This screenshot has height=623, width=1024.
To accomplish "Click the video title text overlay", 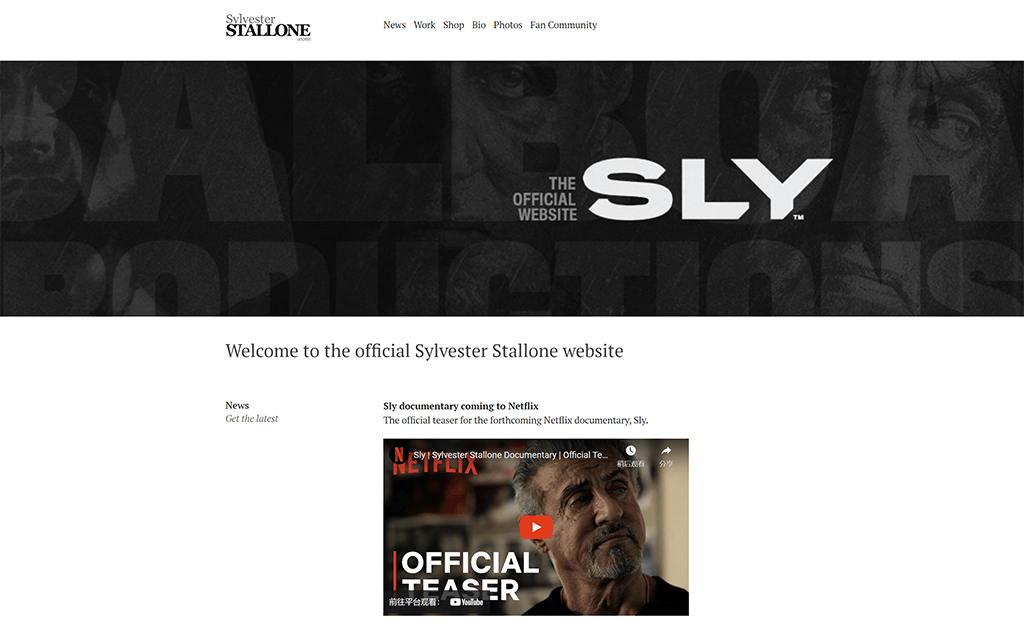I will (x=510, y=455).
